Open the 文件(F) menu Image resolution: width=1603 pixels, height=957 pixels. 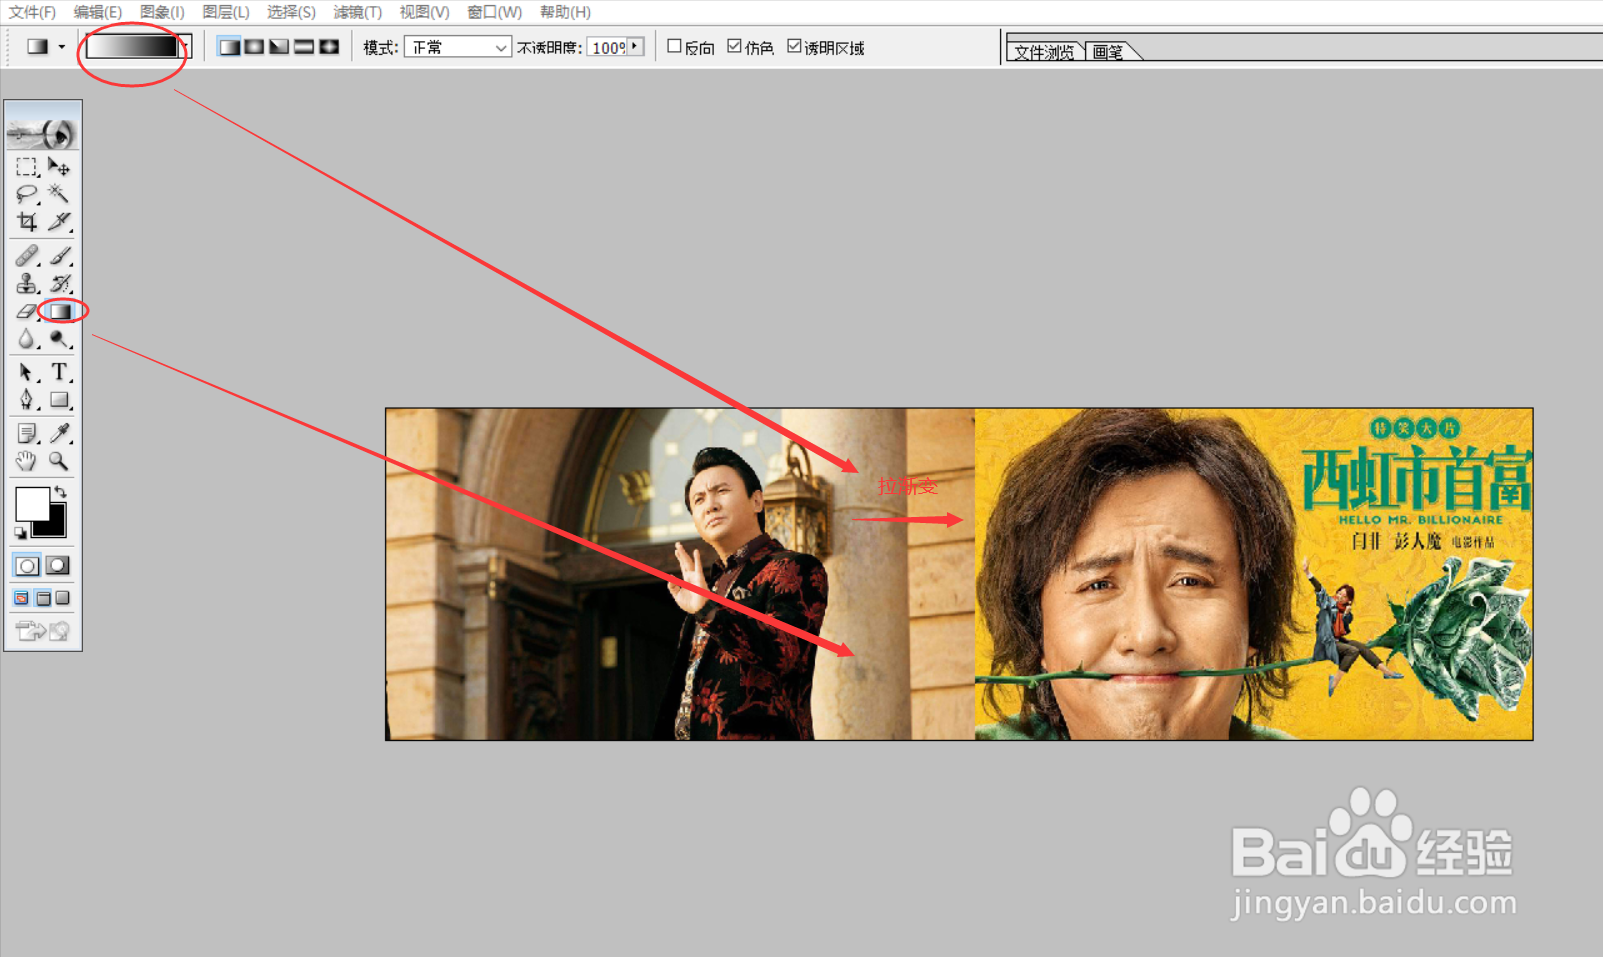[32, 12]
